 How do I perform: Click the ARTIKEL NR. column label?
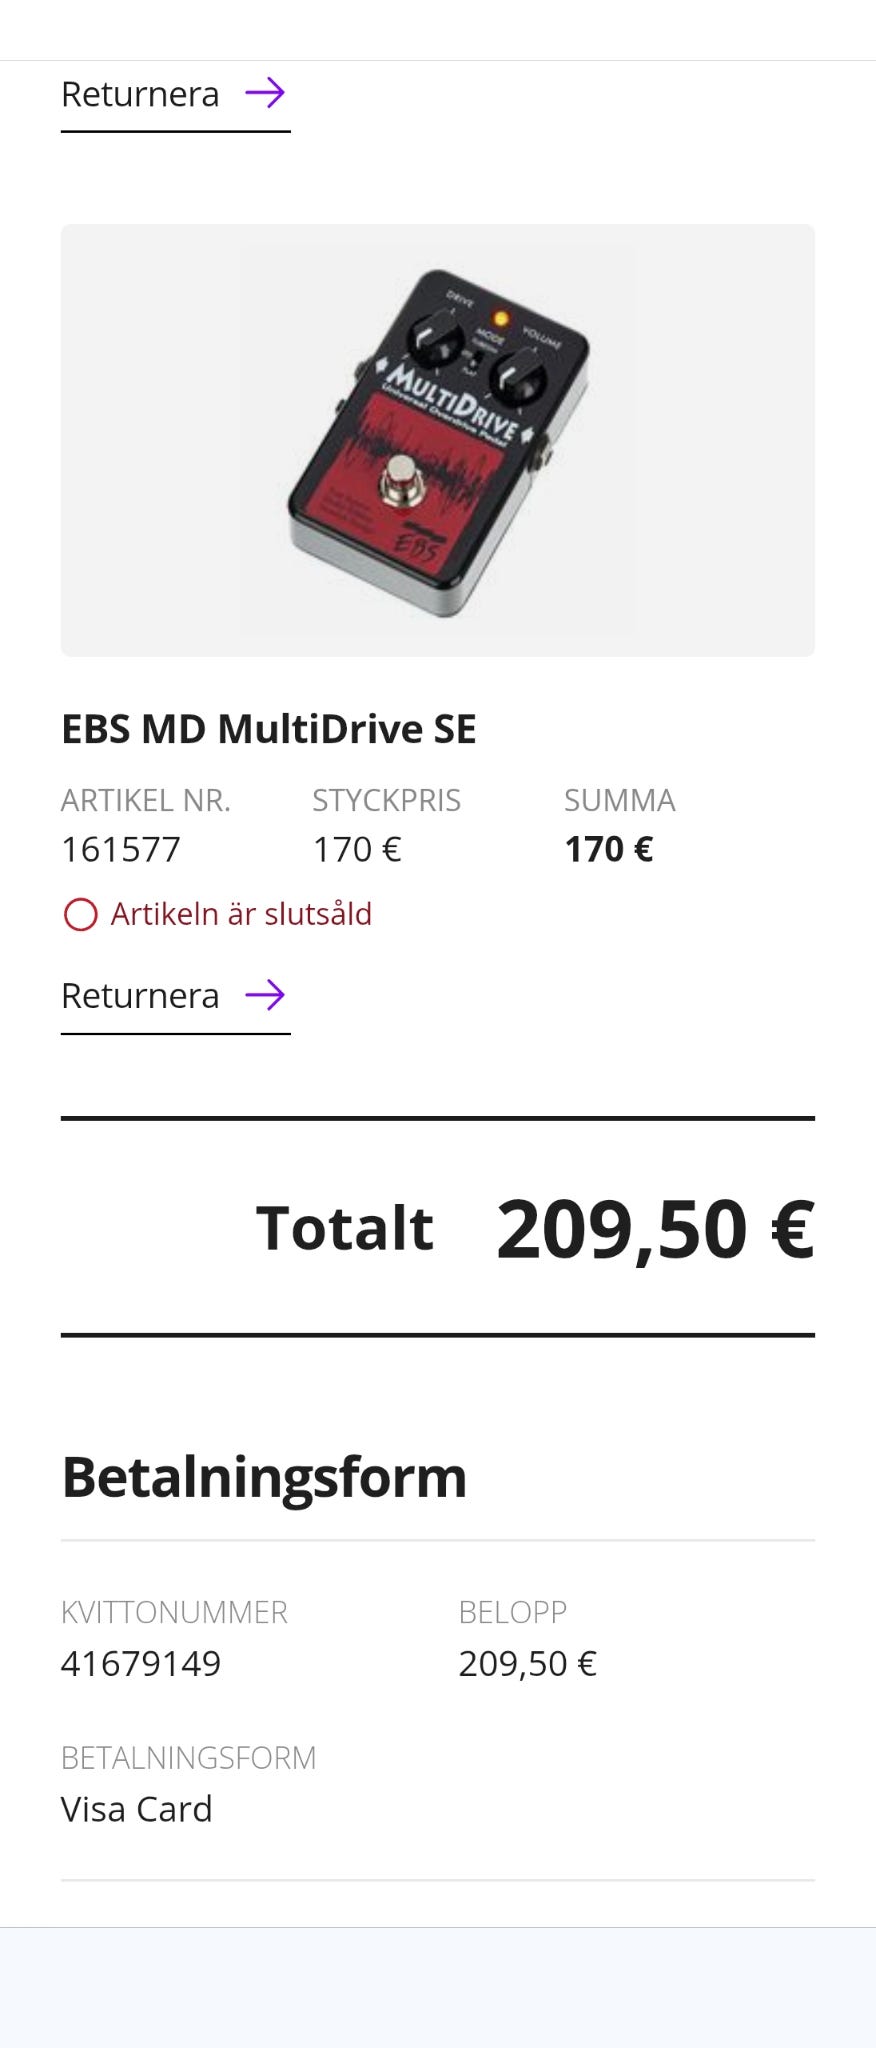click(146, 800)
